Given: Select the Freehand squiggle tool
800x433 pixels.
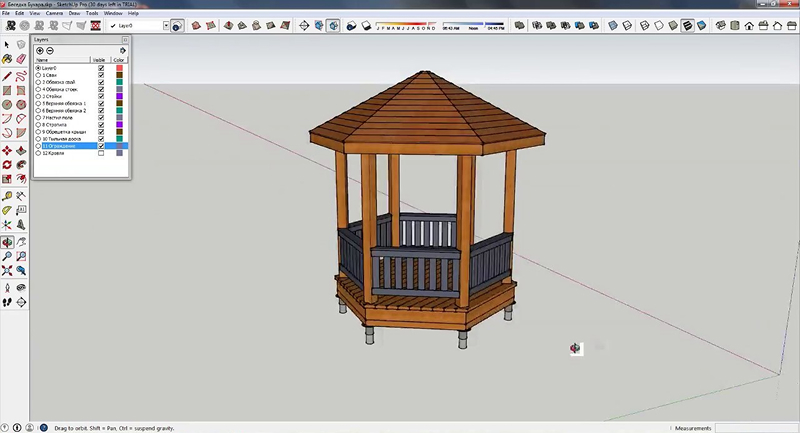Looking at the screenshot, I should (21, 77).
